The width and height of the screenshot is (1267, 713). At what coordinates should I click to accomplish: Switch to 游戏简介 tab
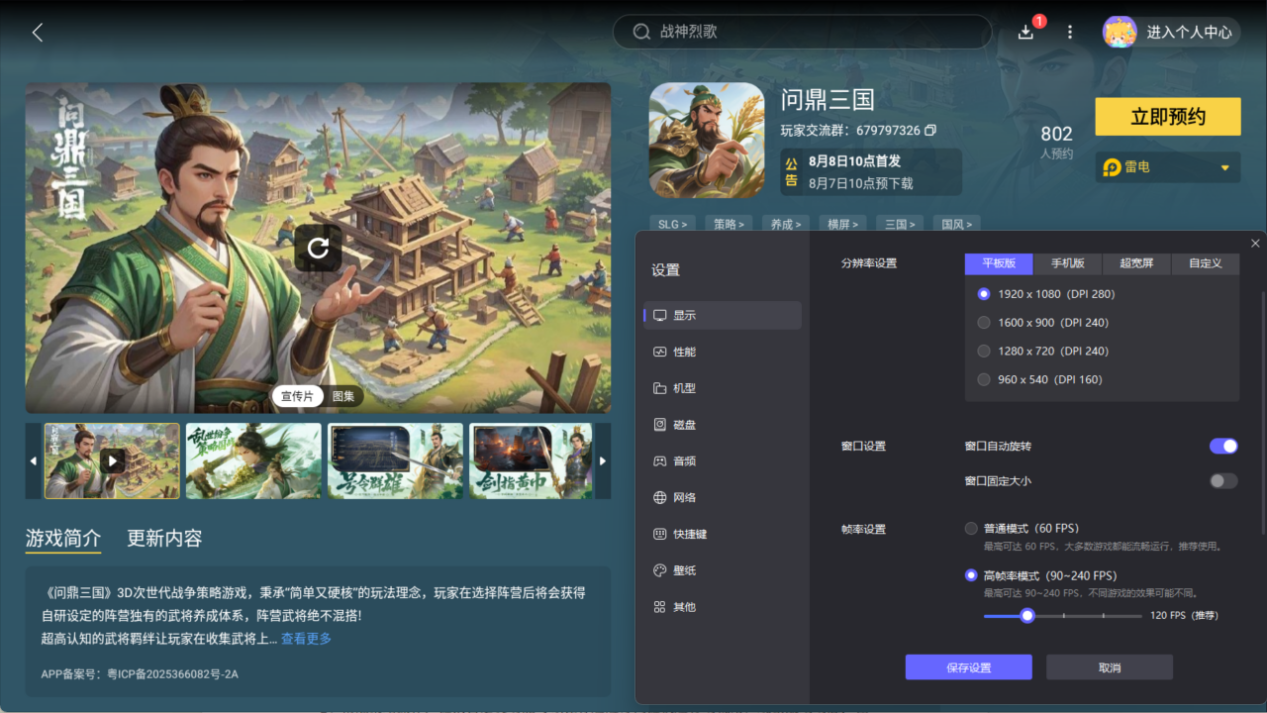click(63, 538)
